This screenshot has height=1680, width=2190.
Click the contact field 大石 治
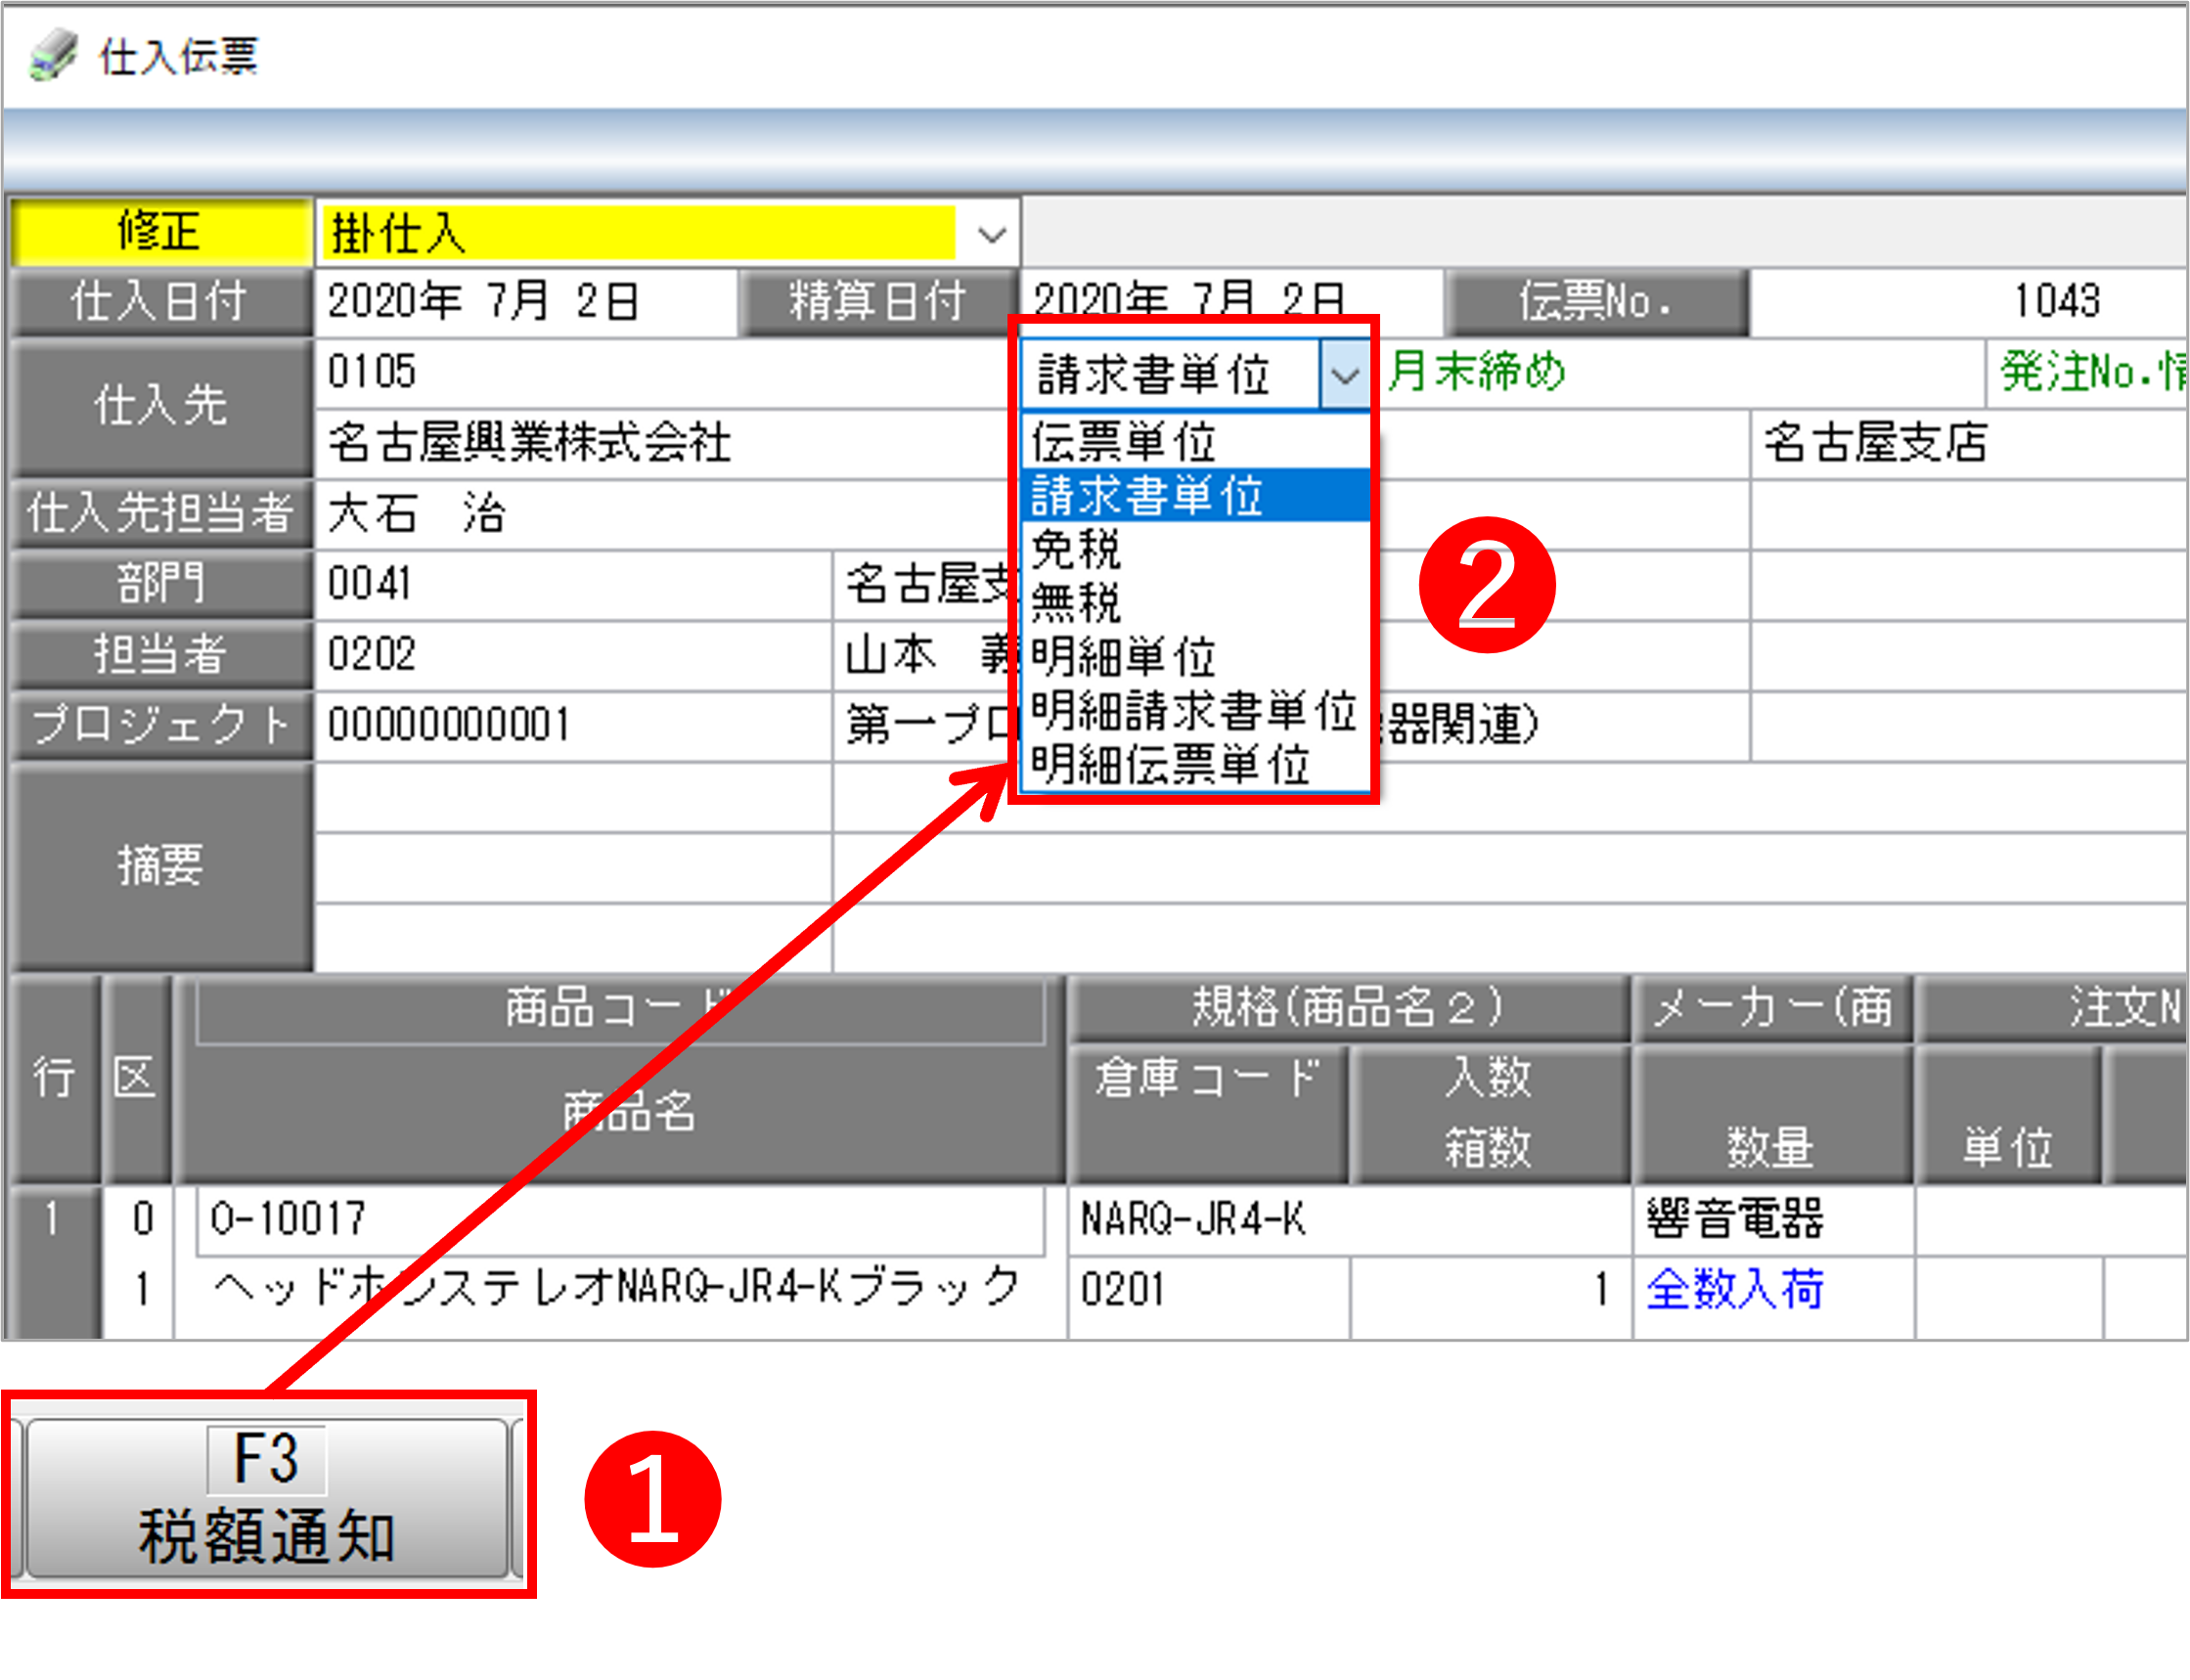pyautogui.click(x=666, y=513)
